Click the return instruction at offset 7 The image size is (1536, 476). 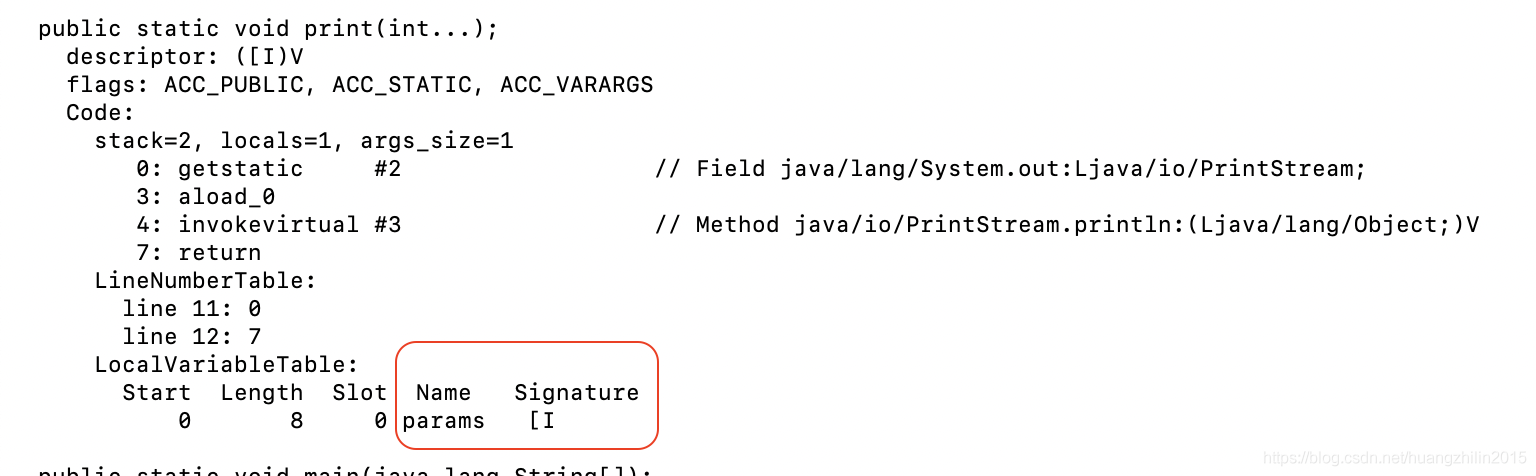[x=219, y=253]
